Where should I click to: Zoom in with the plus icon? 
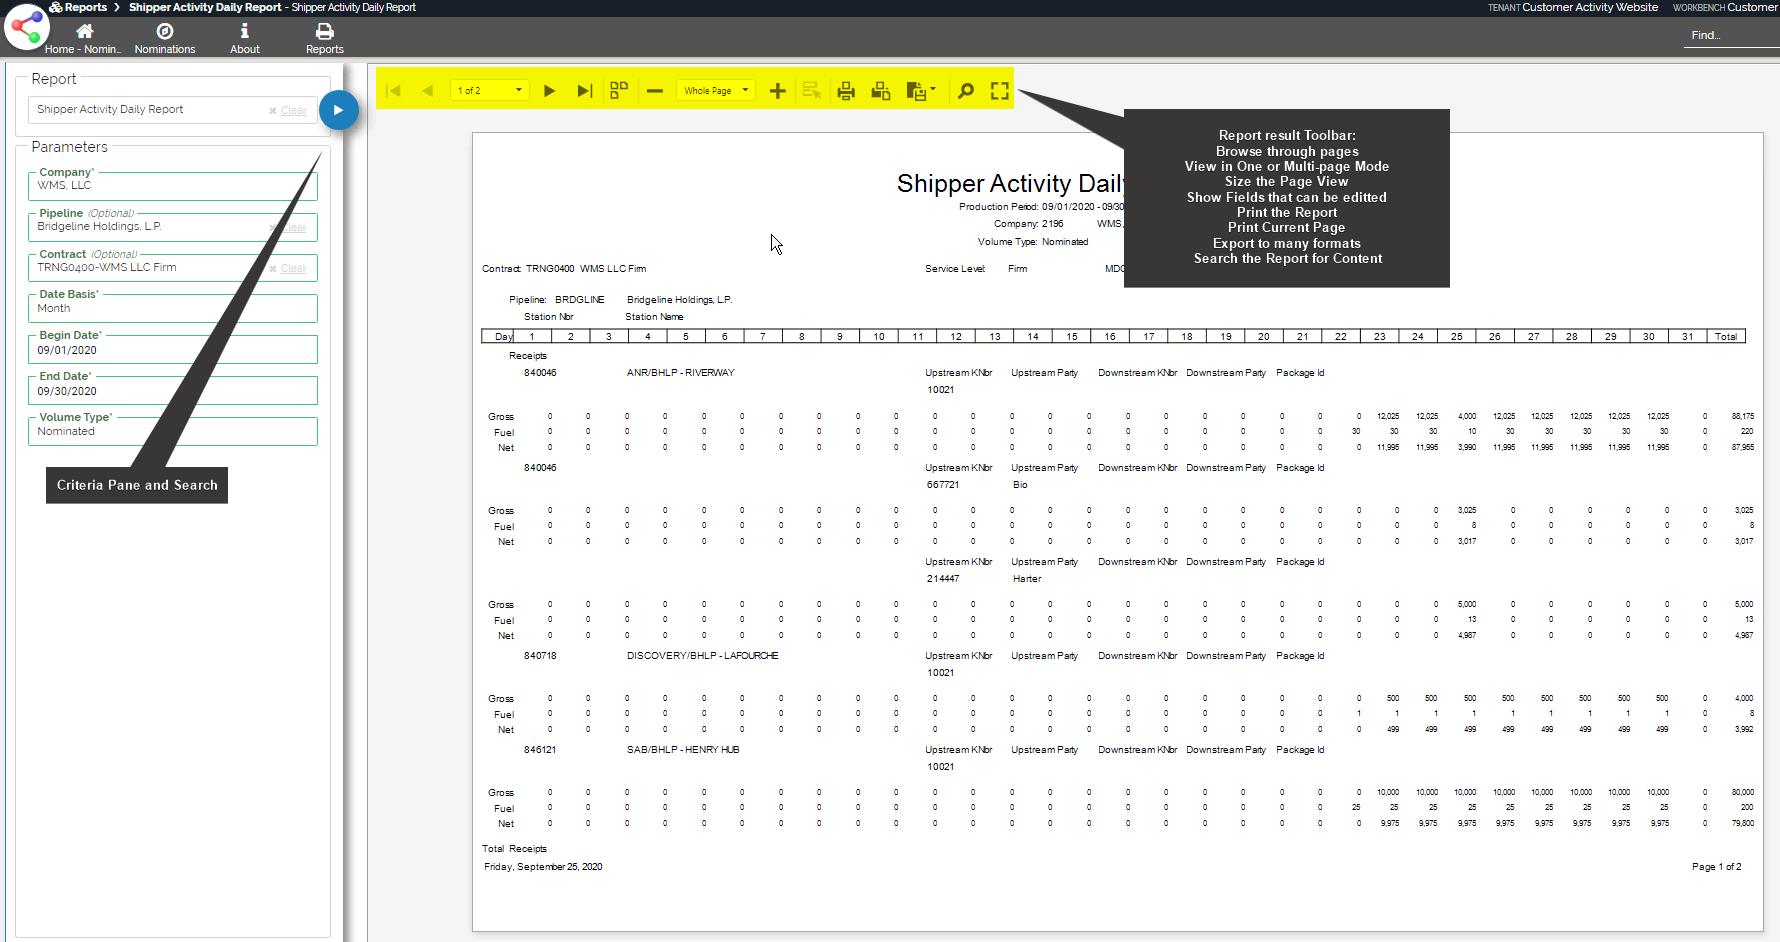pyautogui.click(x=777, y=91)
